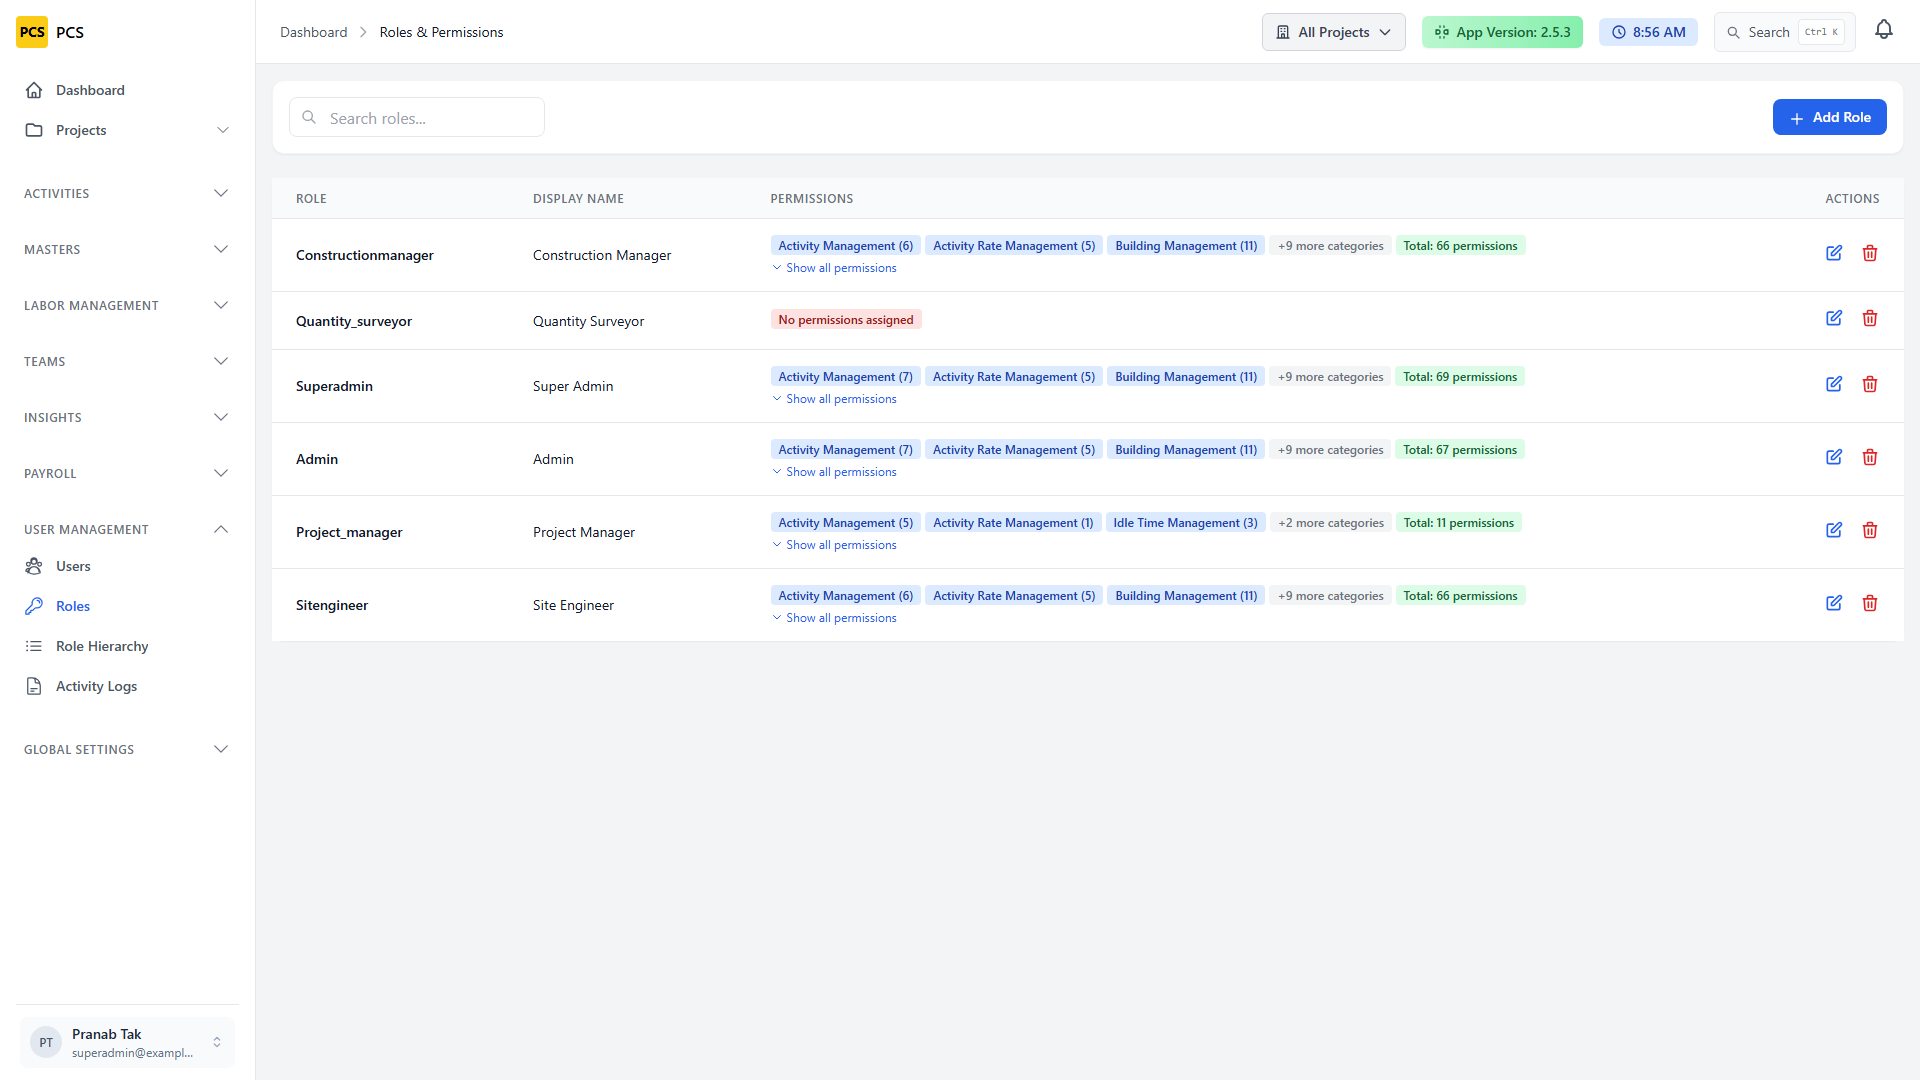Image resolution: width=1920 pixels, height=1080 pixels.
Task: Expand the Payroll section
Action: click(x=127, y=473)
